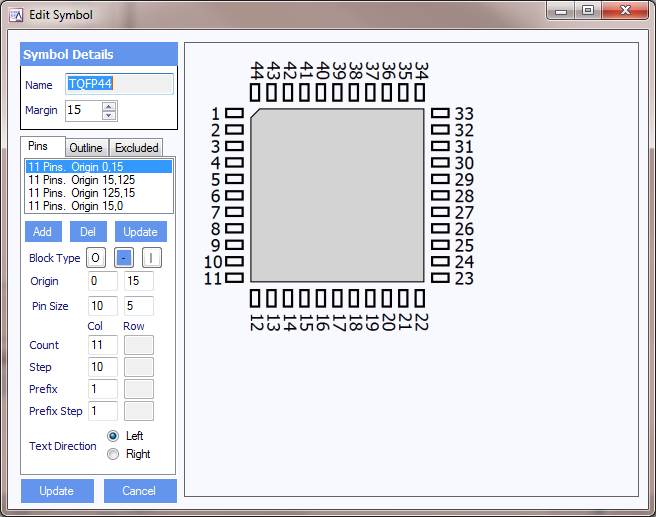Select '11 Pins. Origin 15,125' list entry
Image resolution: width=656 pixels, height=517 pixels.
coord(82,180)
